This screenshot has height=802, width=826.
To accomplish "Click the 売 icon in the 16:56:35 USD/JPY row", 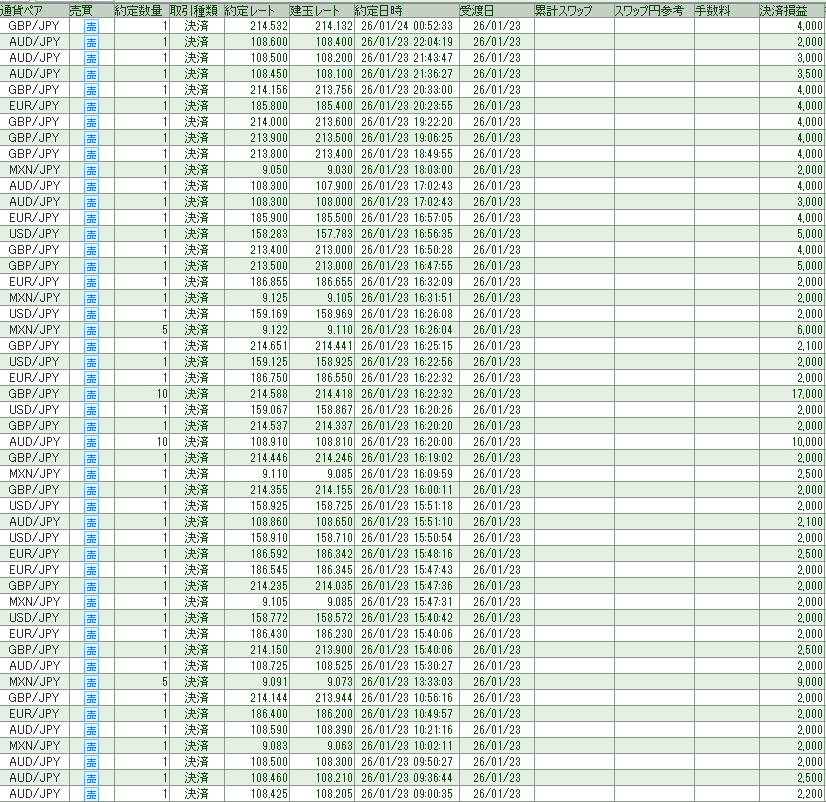I will coord(91,234).
